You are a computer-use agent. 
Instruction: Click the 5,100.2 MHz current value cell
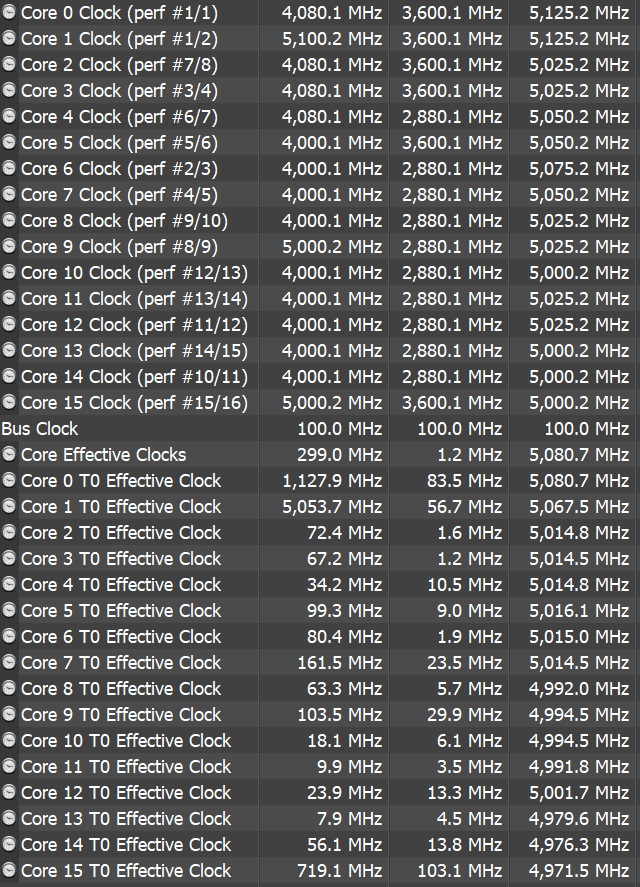332,39
